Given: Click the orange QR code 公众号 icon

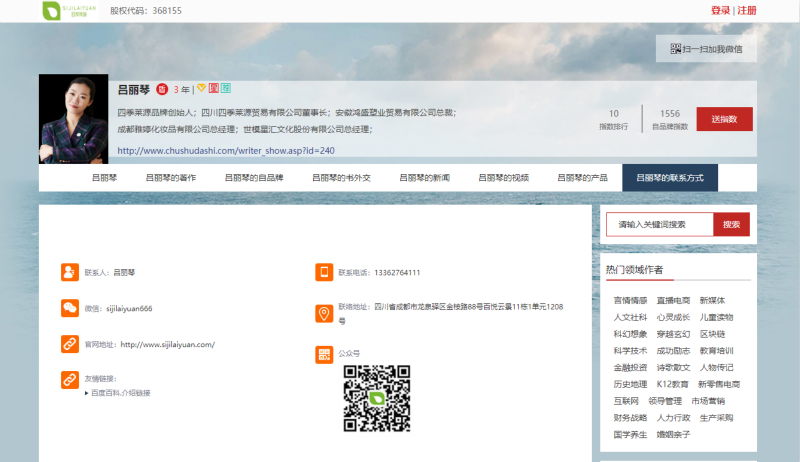Looking at the screenshot, I should pos(324,353).
